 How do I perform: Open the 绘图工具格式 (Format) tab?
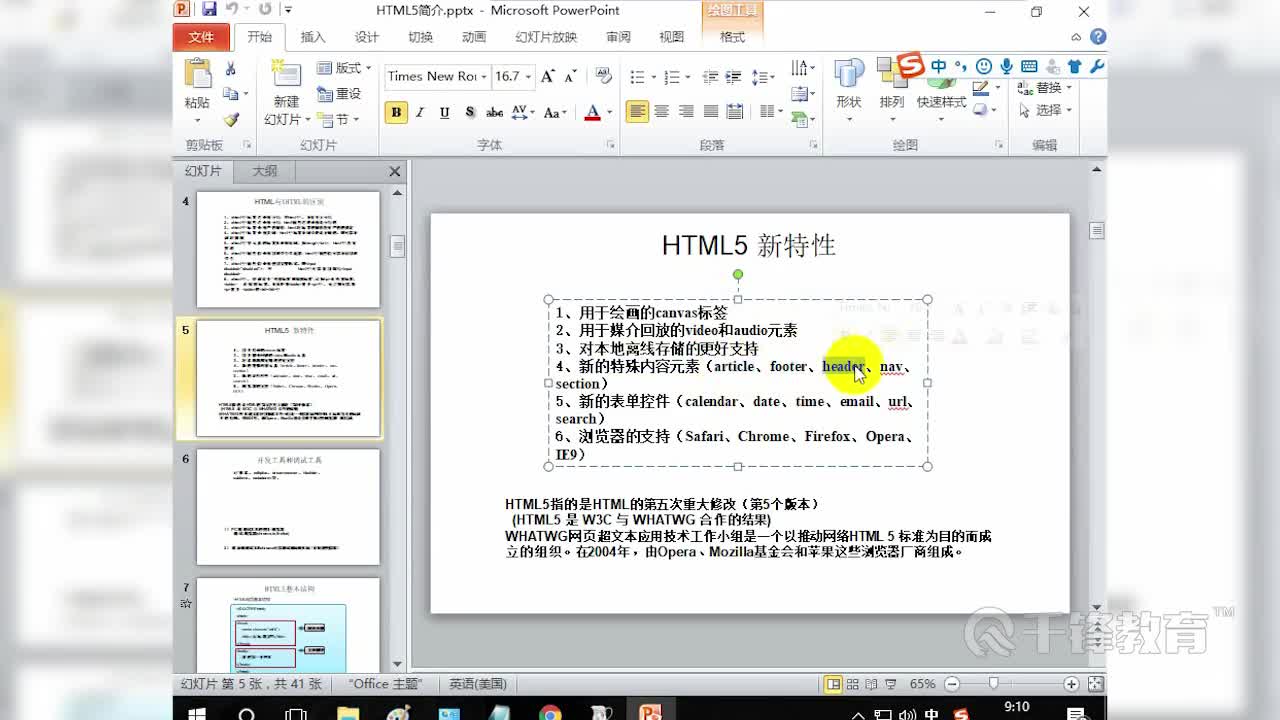[733, 36]
